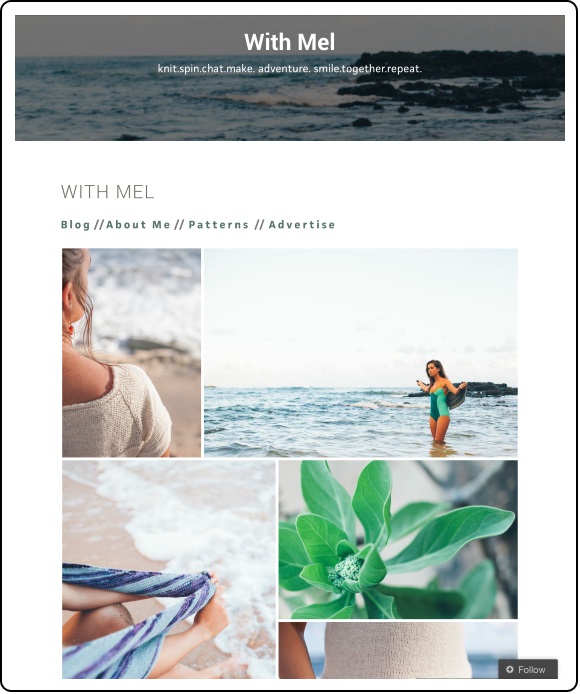This screenshot has width=580, height=694.
Task: Open the green plant leaves photo
Action: click(x=398, y=540)
